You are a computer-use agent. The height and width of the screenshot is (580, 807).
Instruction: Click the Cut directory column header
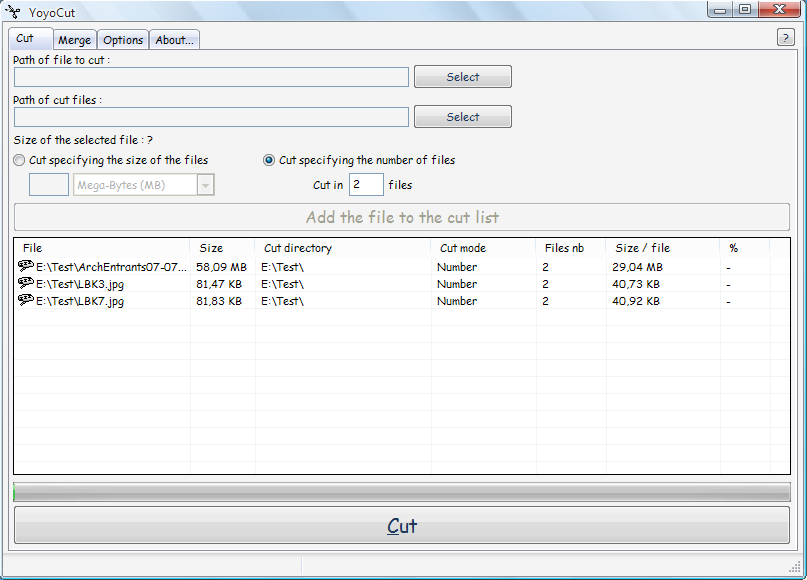343,248
